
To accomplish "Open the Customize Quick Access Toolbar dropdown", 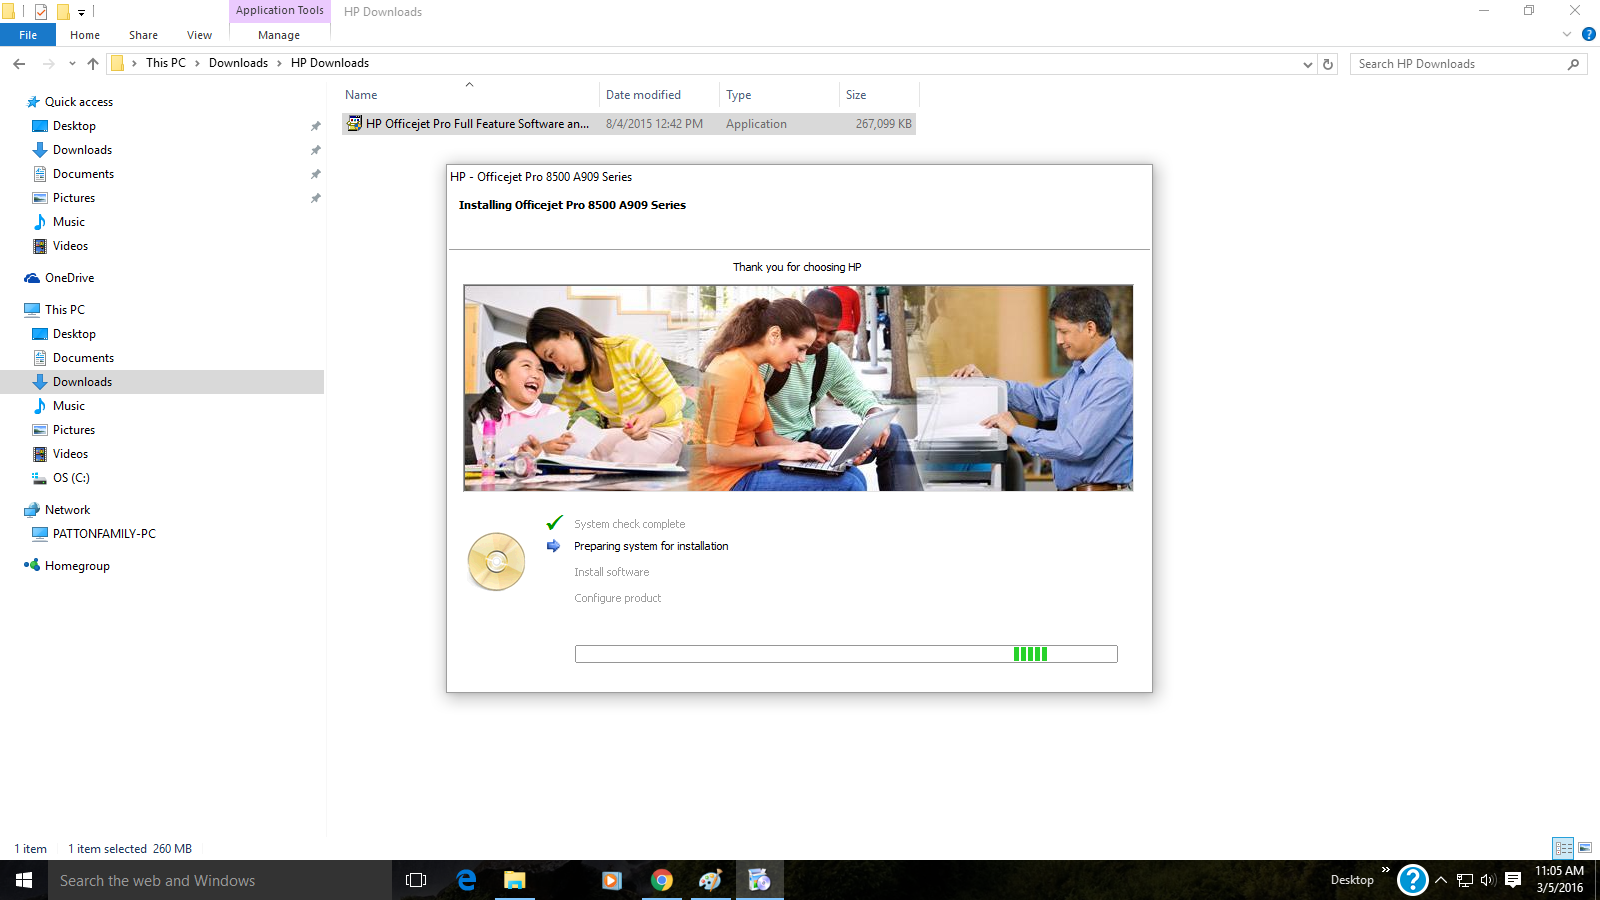I will point(82,12).
